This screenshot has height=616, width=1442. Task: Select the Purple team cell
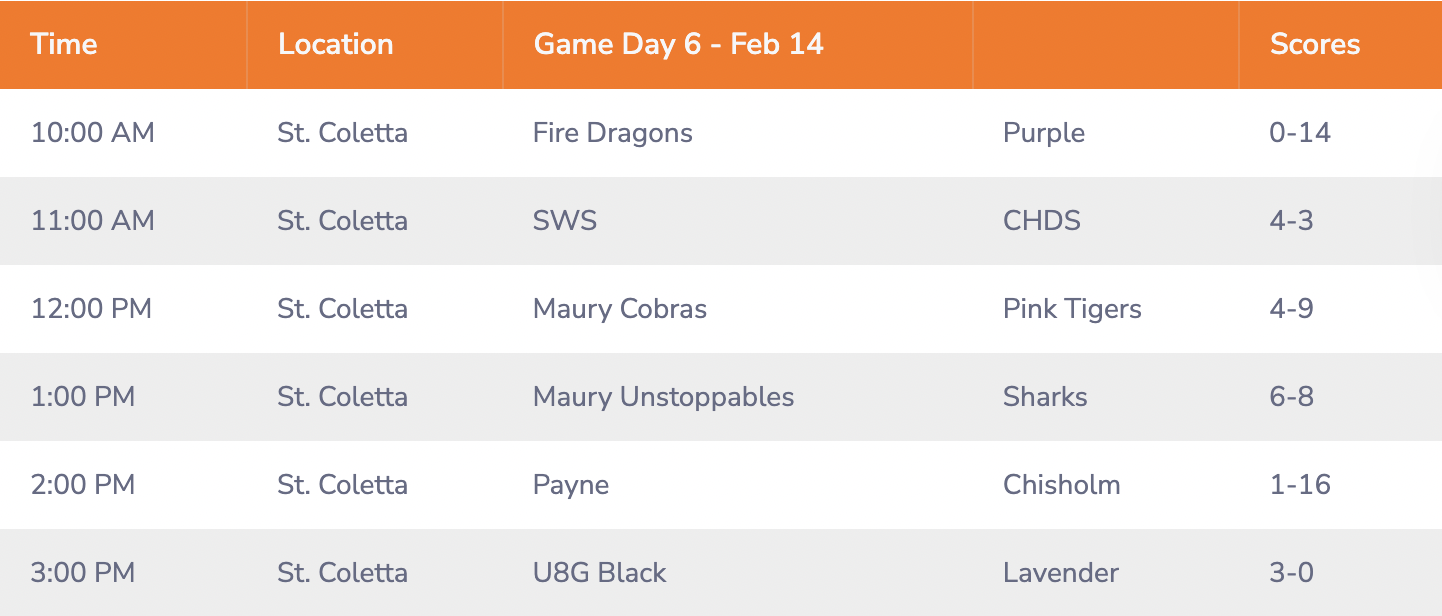pyautogui.click(x=1043, y=133)
